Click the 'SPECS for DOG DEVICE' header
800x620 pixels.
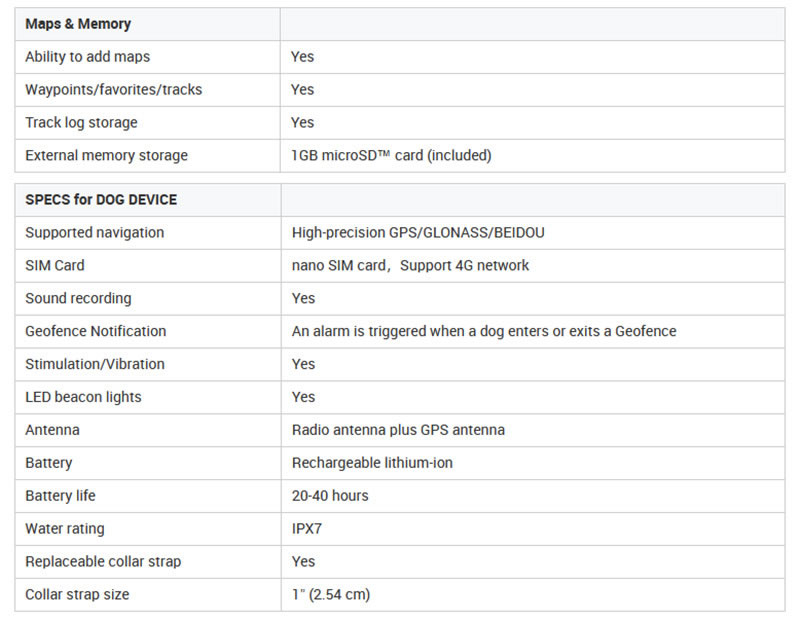[101, 200]
